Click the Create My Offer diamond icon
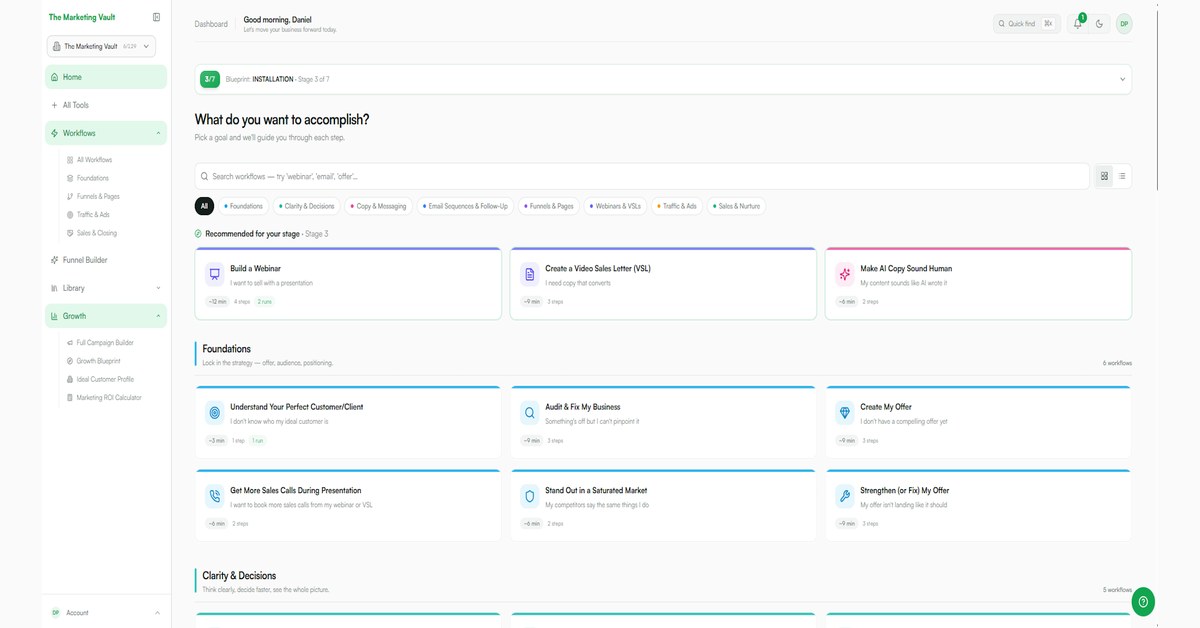Viewport: 1200px width, 628px height. click(844, 413)
